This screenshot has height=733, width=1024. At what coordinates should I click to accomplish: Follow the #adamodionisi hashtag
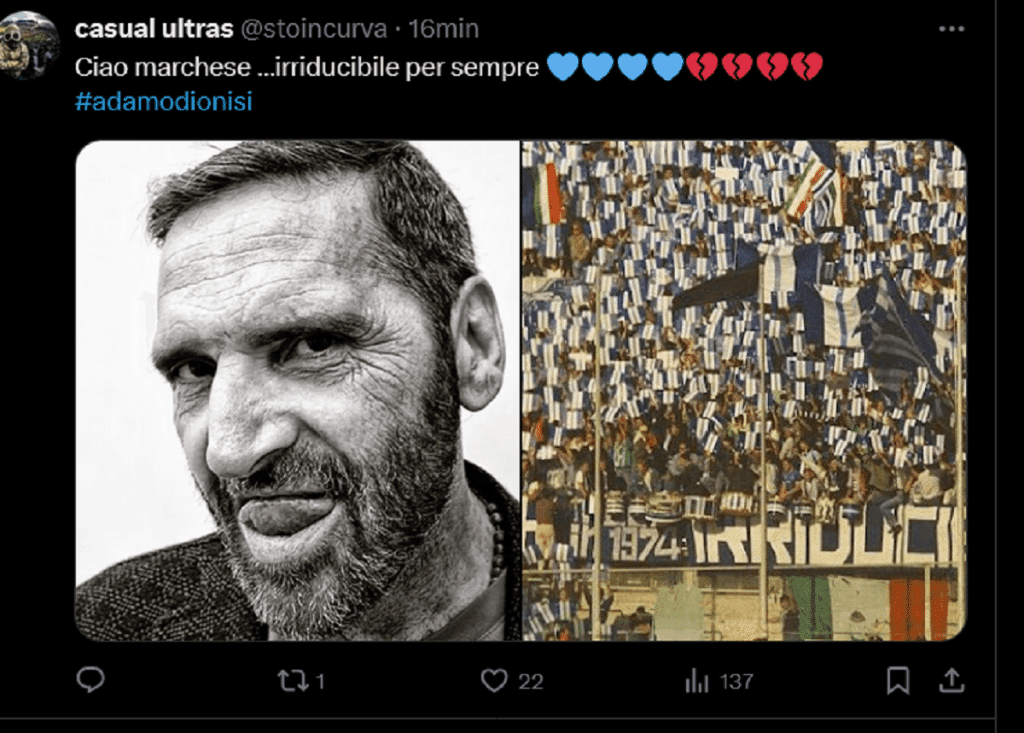point(163,101)
